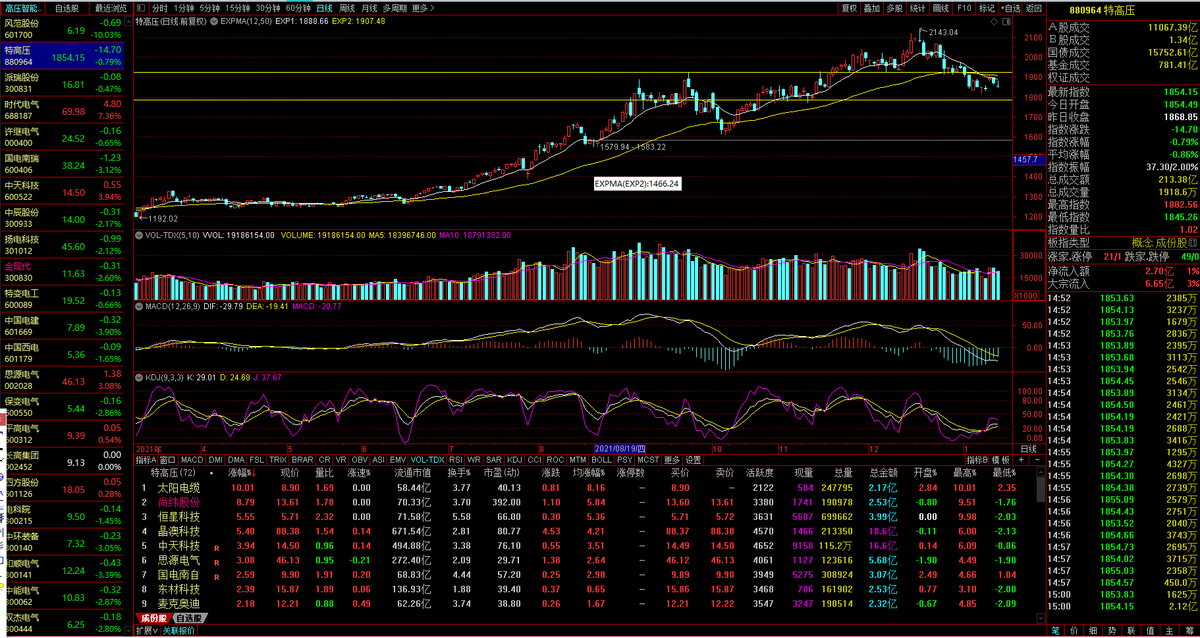Click 复权 button in top toolbar
Image resolution: width=1200 pixels, height=638 pixels.
click(x=850, y=7)
